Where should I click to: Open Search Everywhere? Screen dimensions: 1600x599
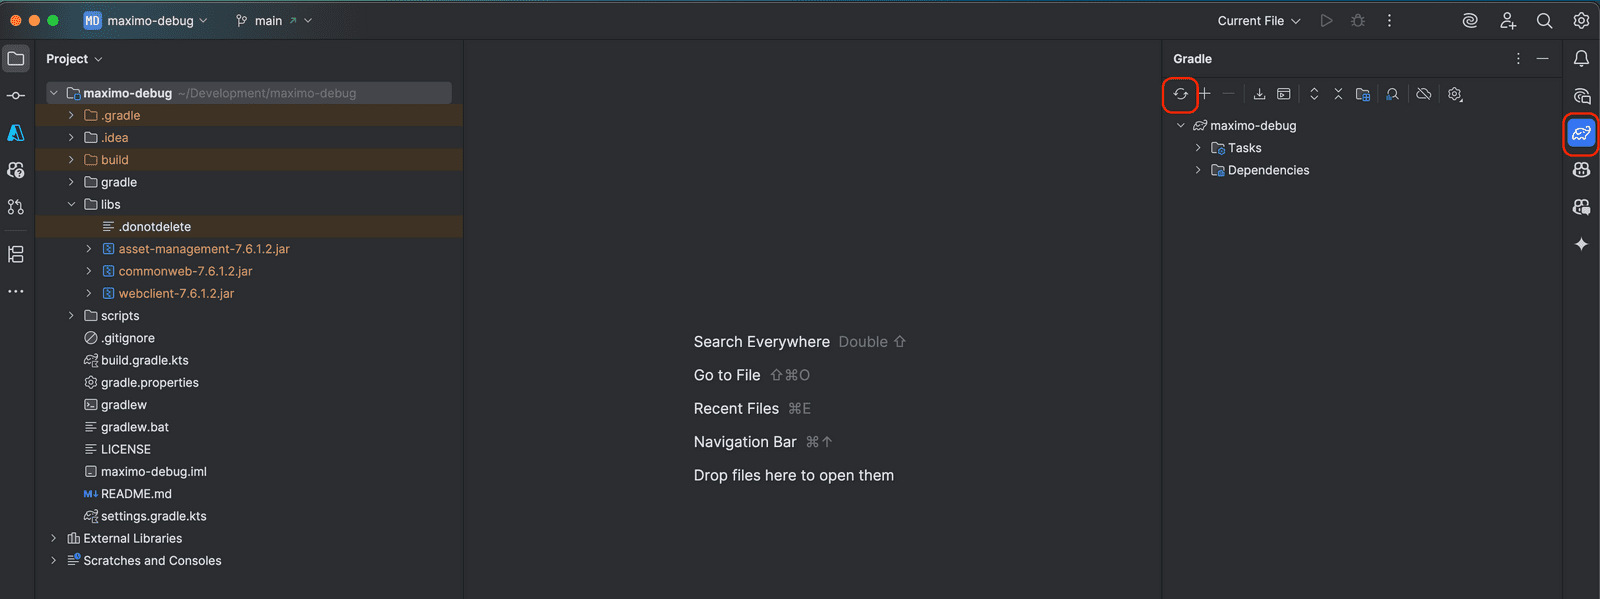click(x=1544, y=20)
